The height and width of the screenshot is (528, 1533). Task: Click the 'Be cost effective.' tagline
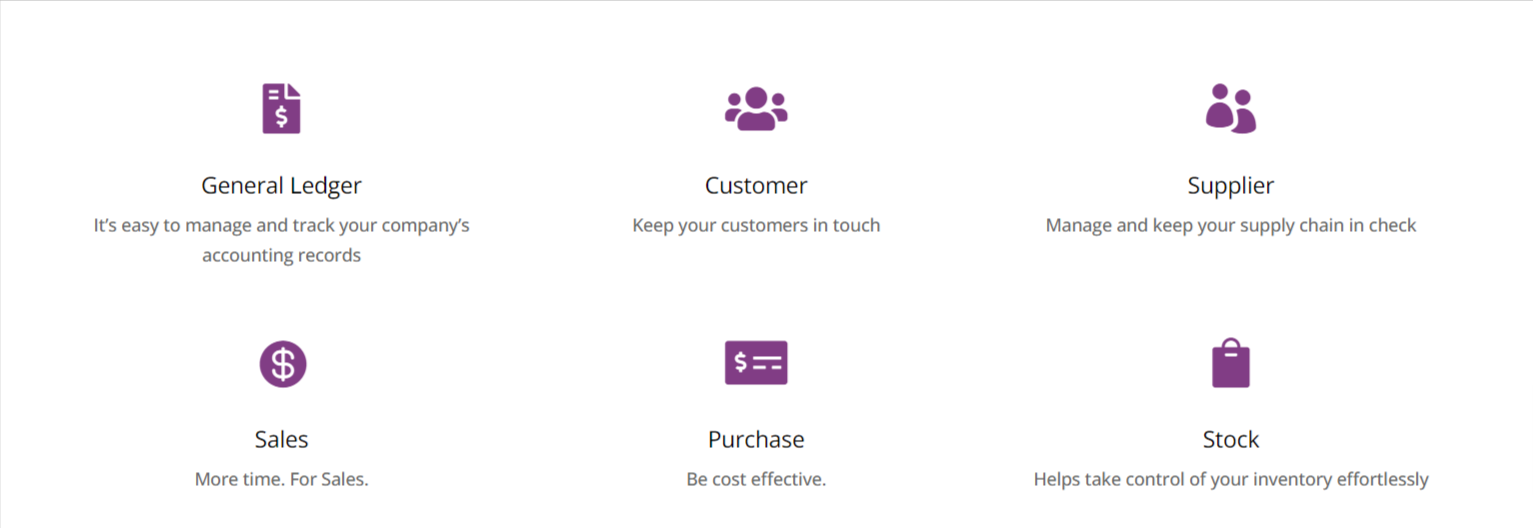(756, 480)
